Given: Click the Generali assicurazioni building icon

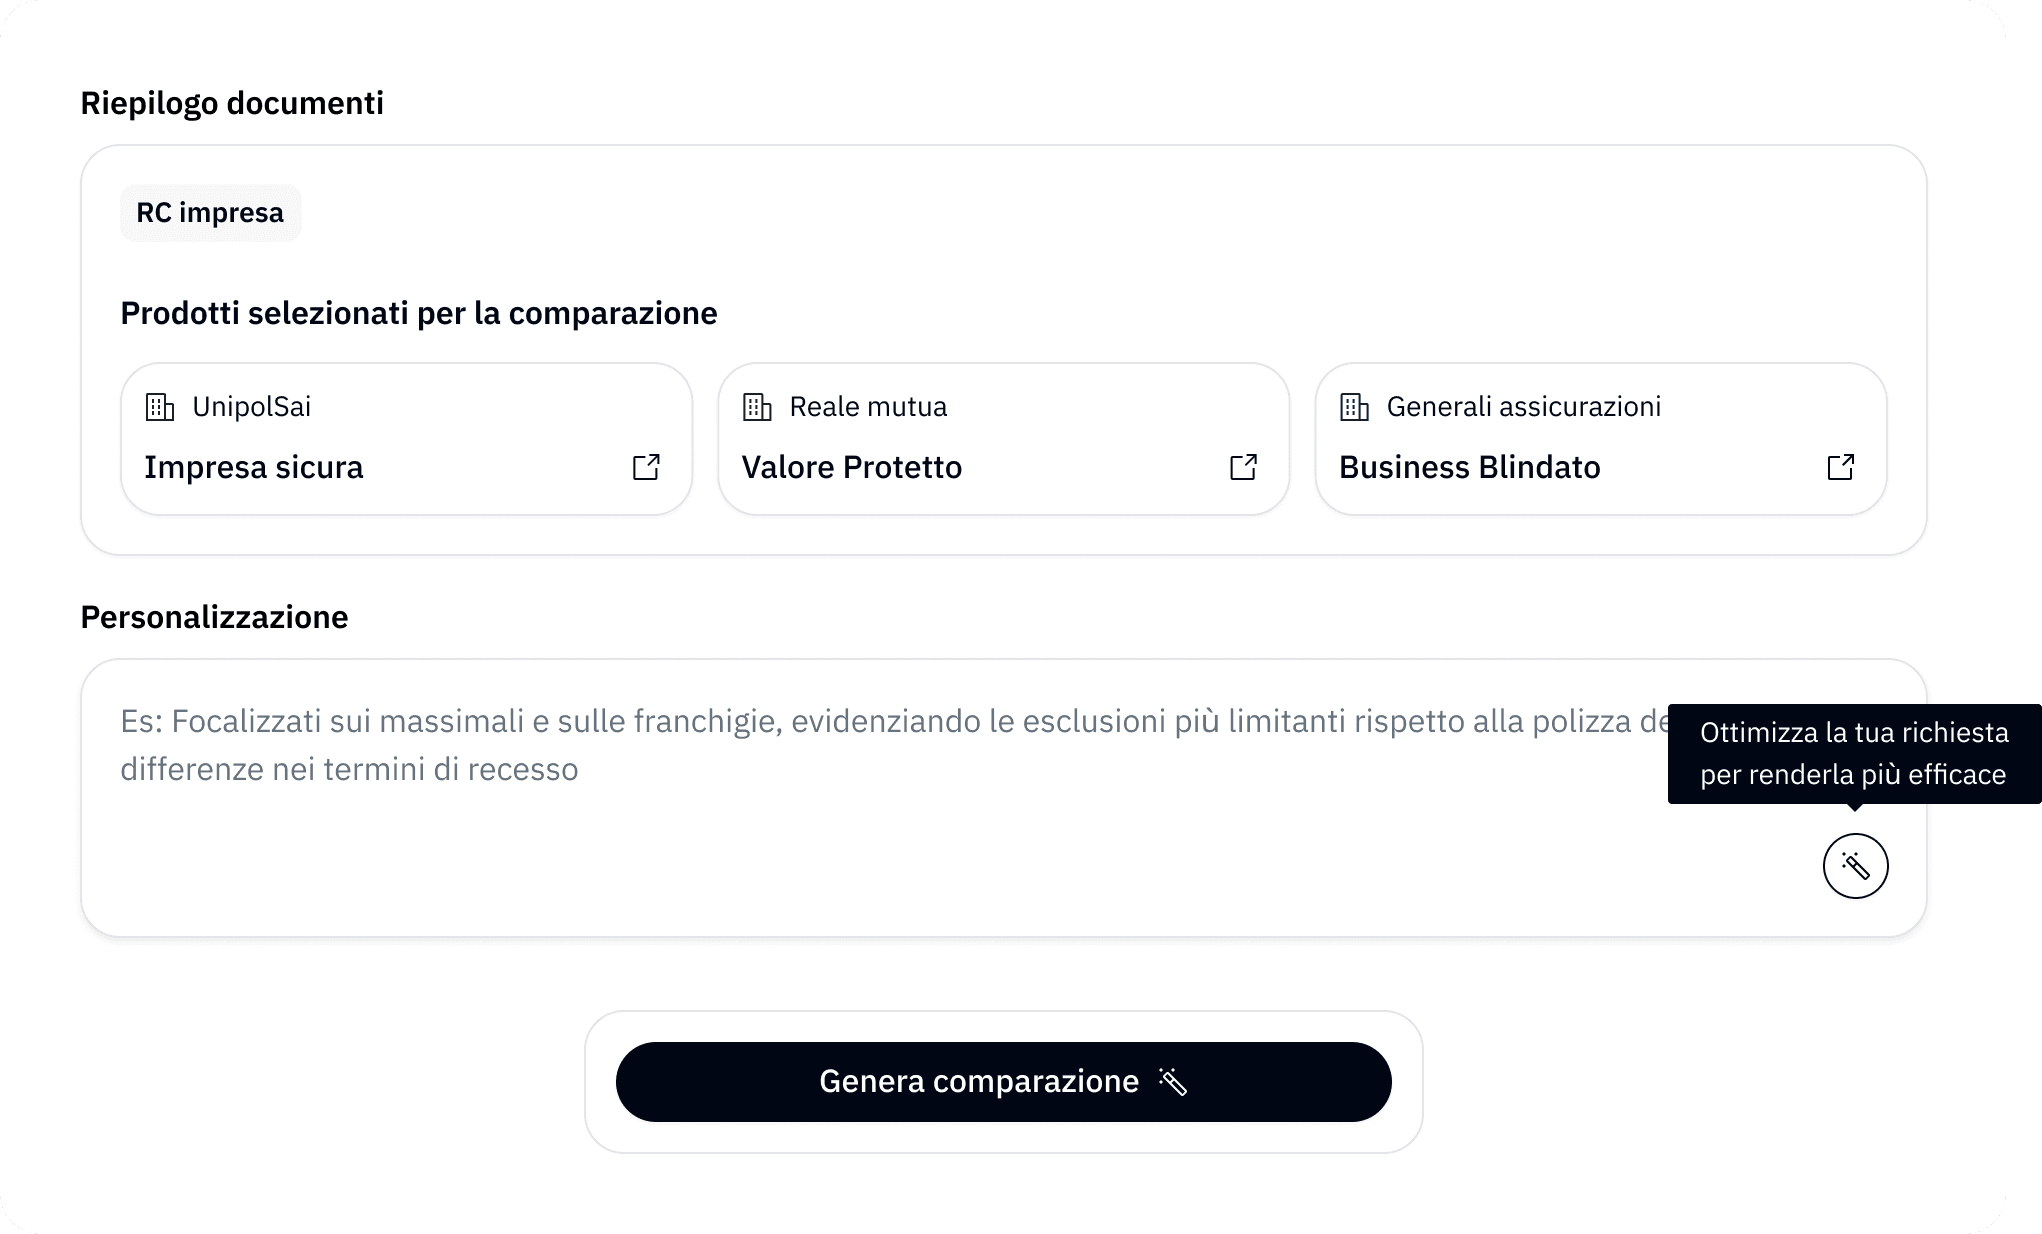Looking at the screenshot, I should coord(1354,406).
